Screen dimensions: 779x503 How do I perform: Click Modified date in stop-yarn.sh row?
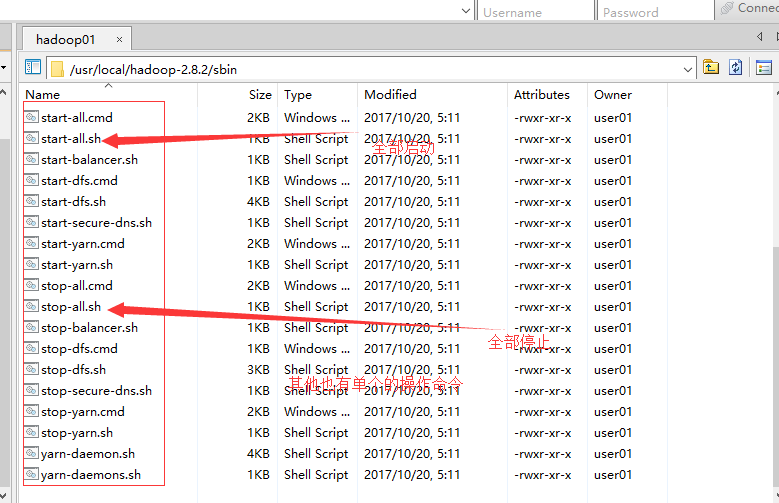click(x=412, y=433)
